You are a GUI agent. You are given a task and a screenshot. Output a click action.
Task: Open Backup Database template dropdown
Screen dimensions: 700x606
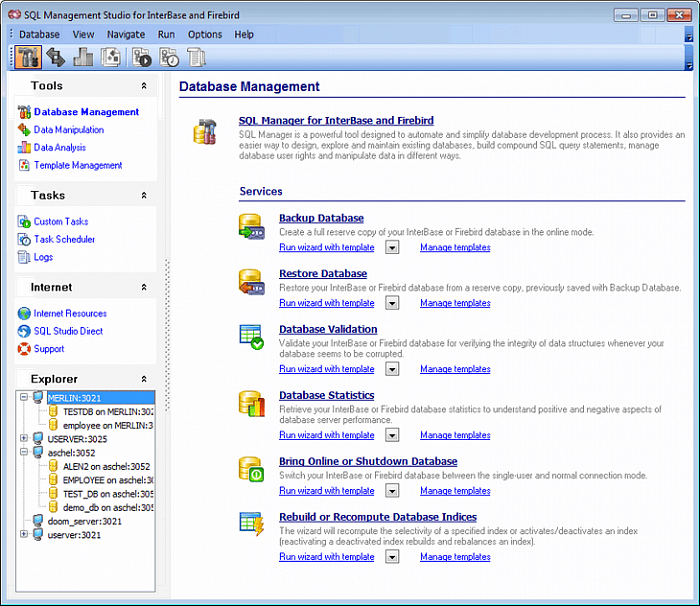tap(392, 247)
